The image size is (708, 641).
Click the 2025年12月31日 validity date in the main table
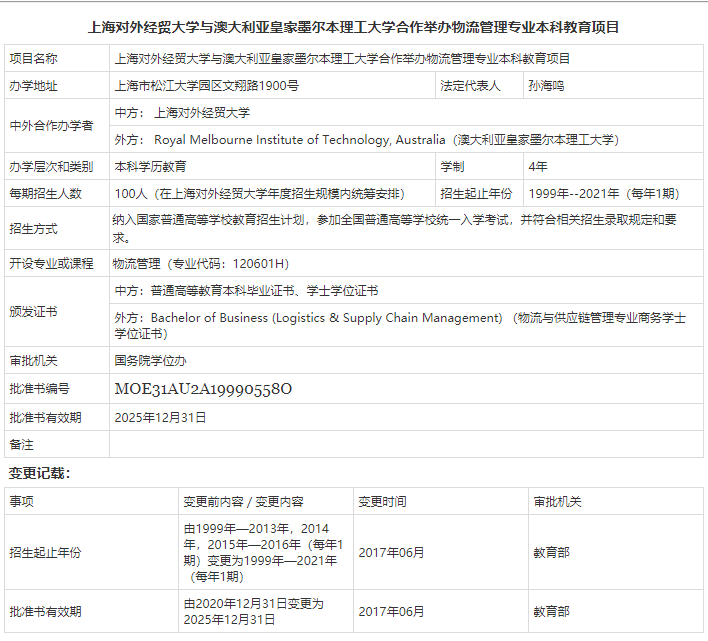point(160,418)
